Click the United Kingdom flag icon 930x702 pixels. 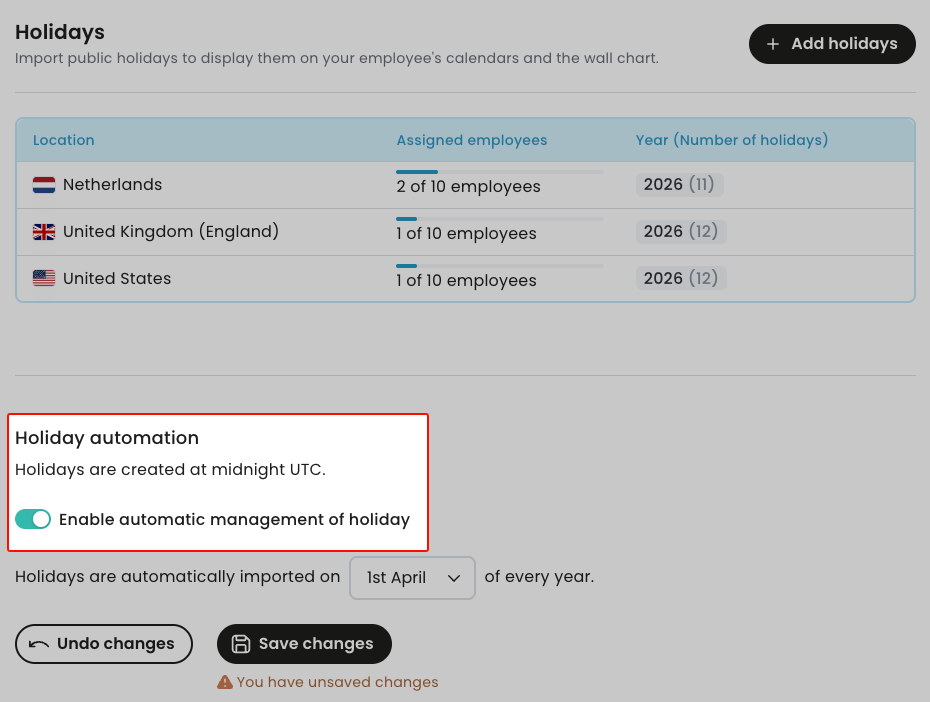[x=43, y=231]
